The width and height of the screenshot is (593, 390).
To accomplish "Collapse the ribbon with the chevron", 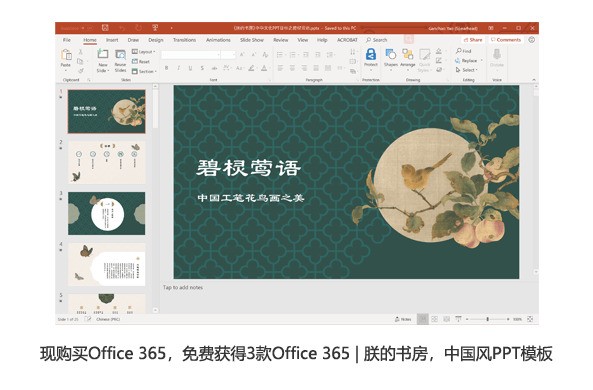I will (x=534, y=80).
